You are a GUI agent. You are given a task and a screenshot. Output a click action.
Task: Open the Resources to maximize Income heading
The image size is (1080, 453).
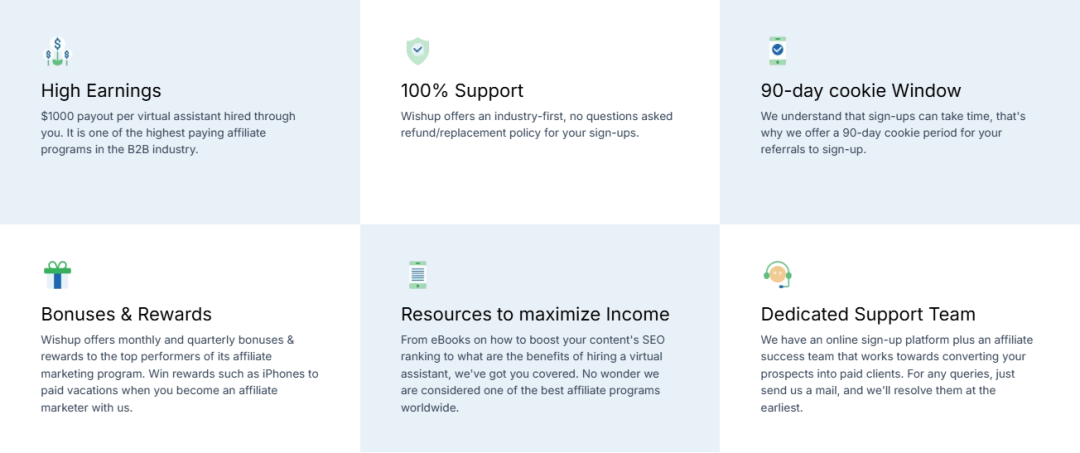pos(535,315)
